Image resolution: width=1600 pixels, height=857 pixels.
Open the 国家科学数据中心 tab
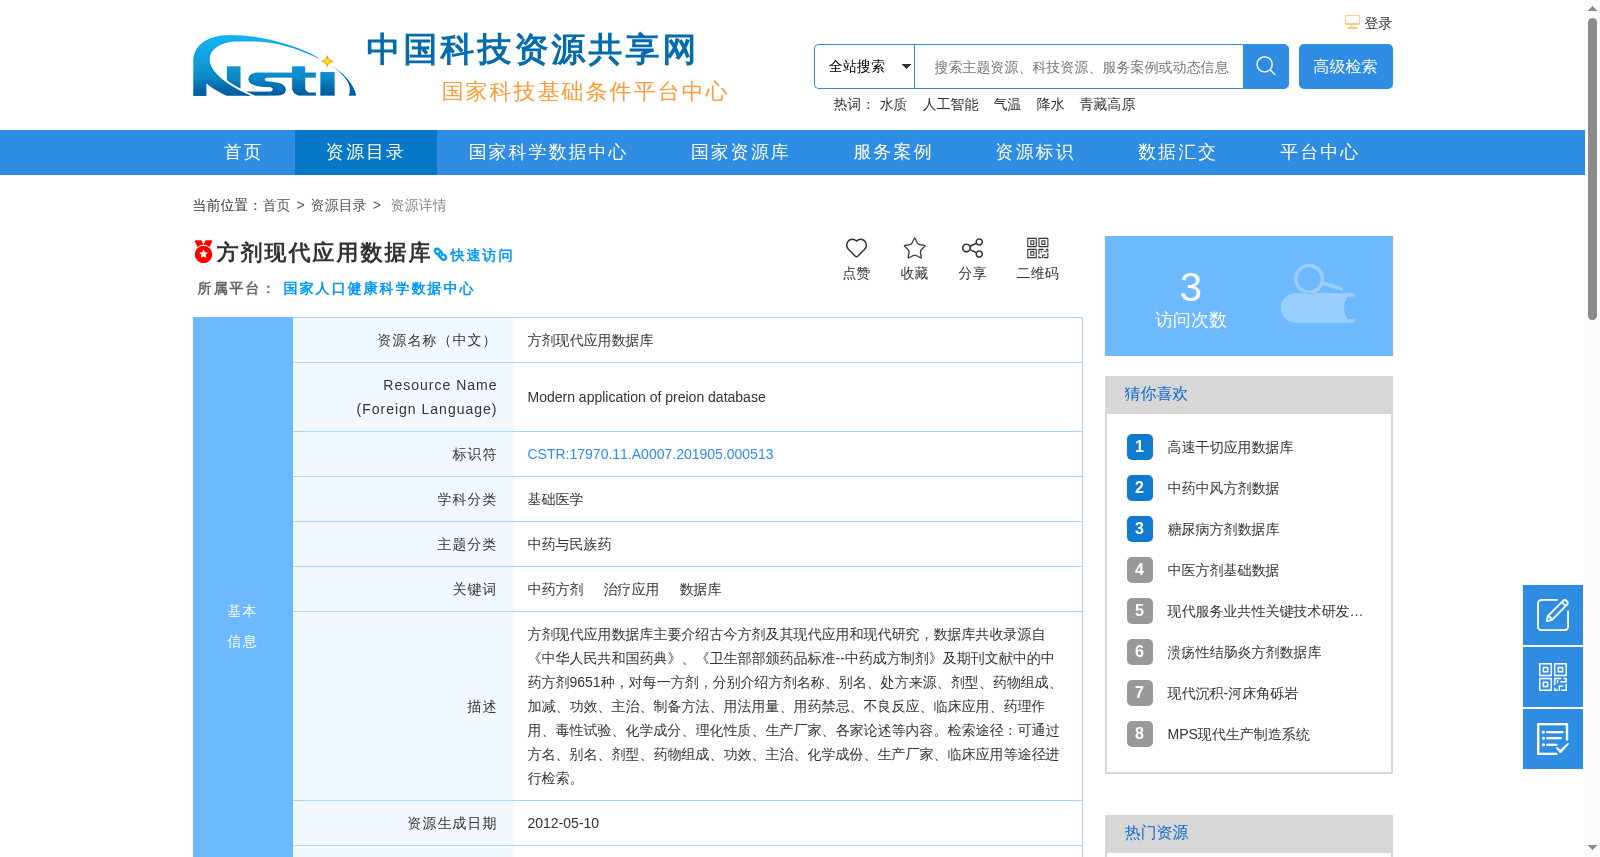(x=548, y=152)
